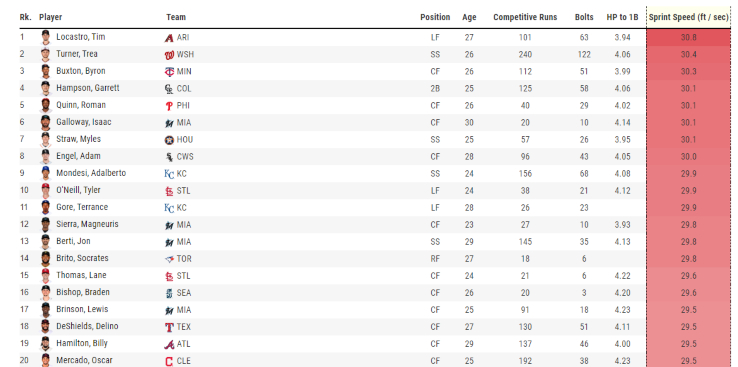Click the Toronto Blue Jays logo
The height and width of the screenshot is (367, 738).
169,259
